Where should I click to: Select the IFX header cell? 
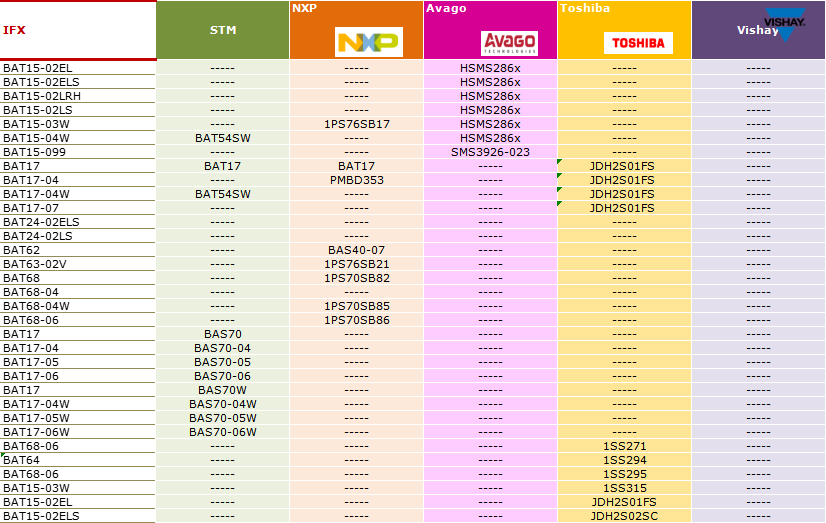(x=78, y=30)
